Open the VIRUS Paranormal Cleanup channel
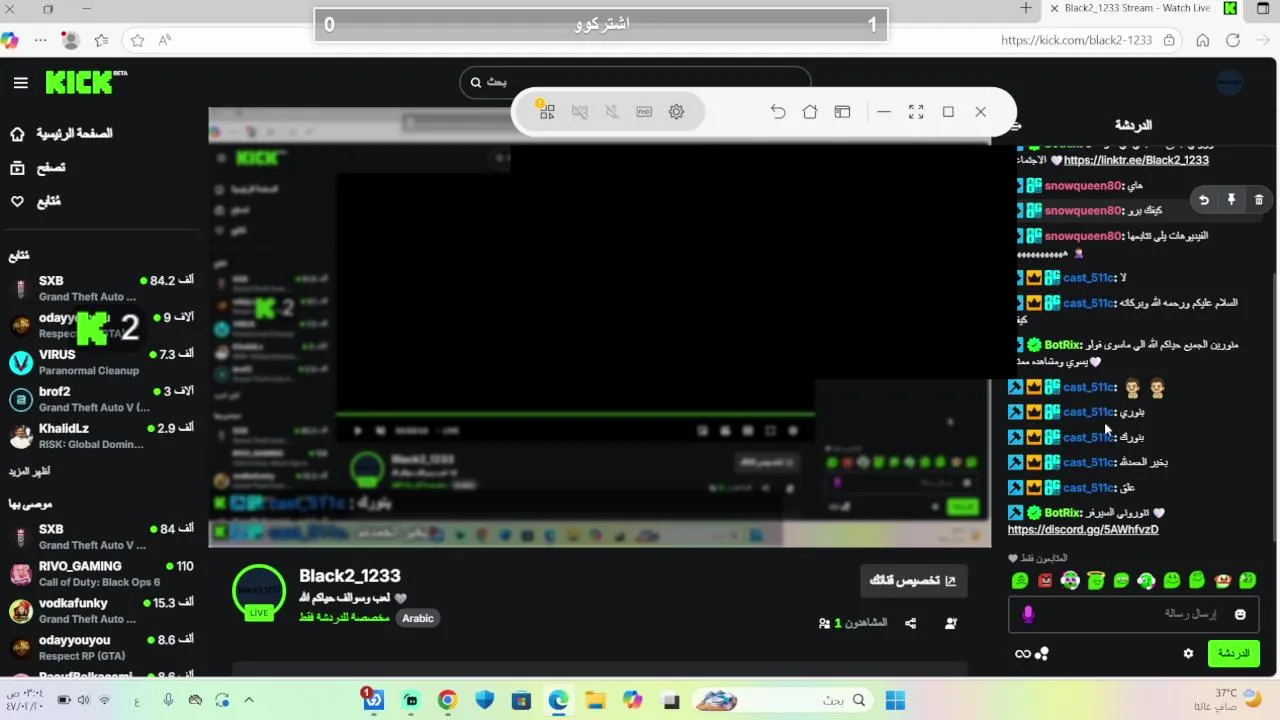This screenshot has height=720, width=1280. [x=100, y=362]
